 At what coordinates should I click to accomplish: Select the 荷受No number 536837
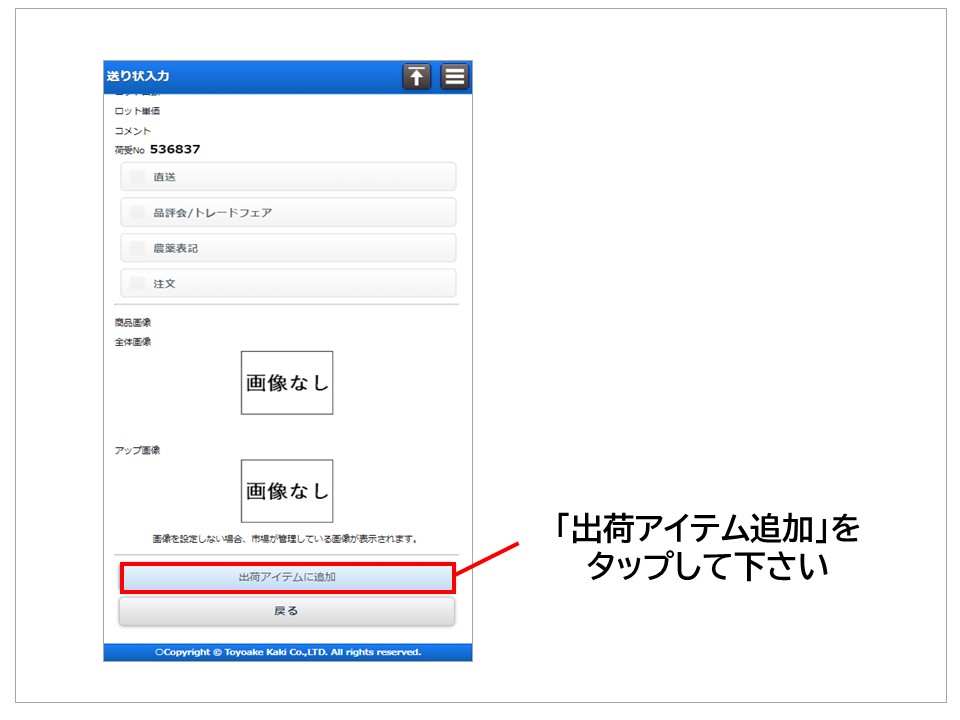[x=175, y=150]
